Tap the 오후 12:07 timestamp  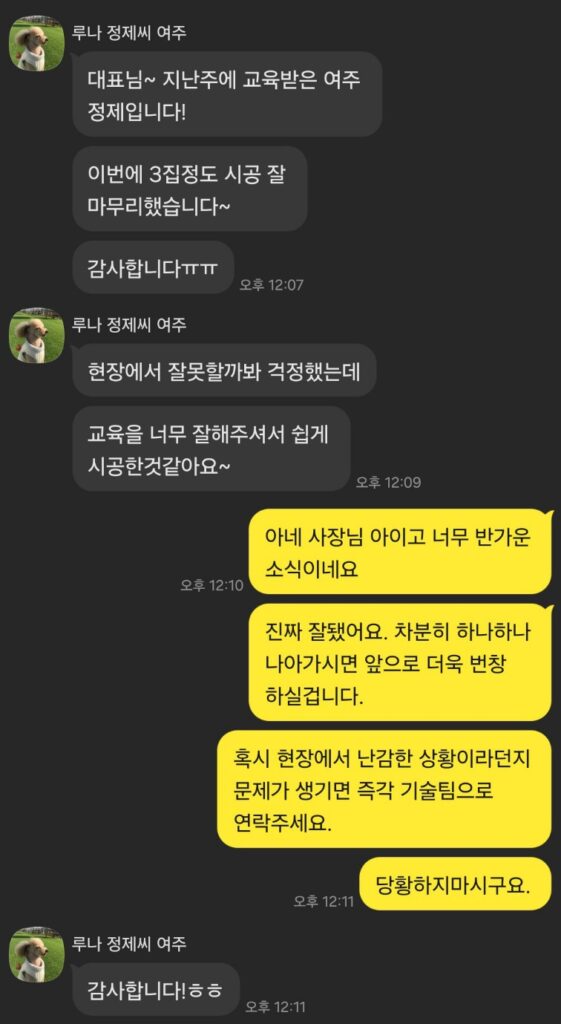(272, 285)
